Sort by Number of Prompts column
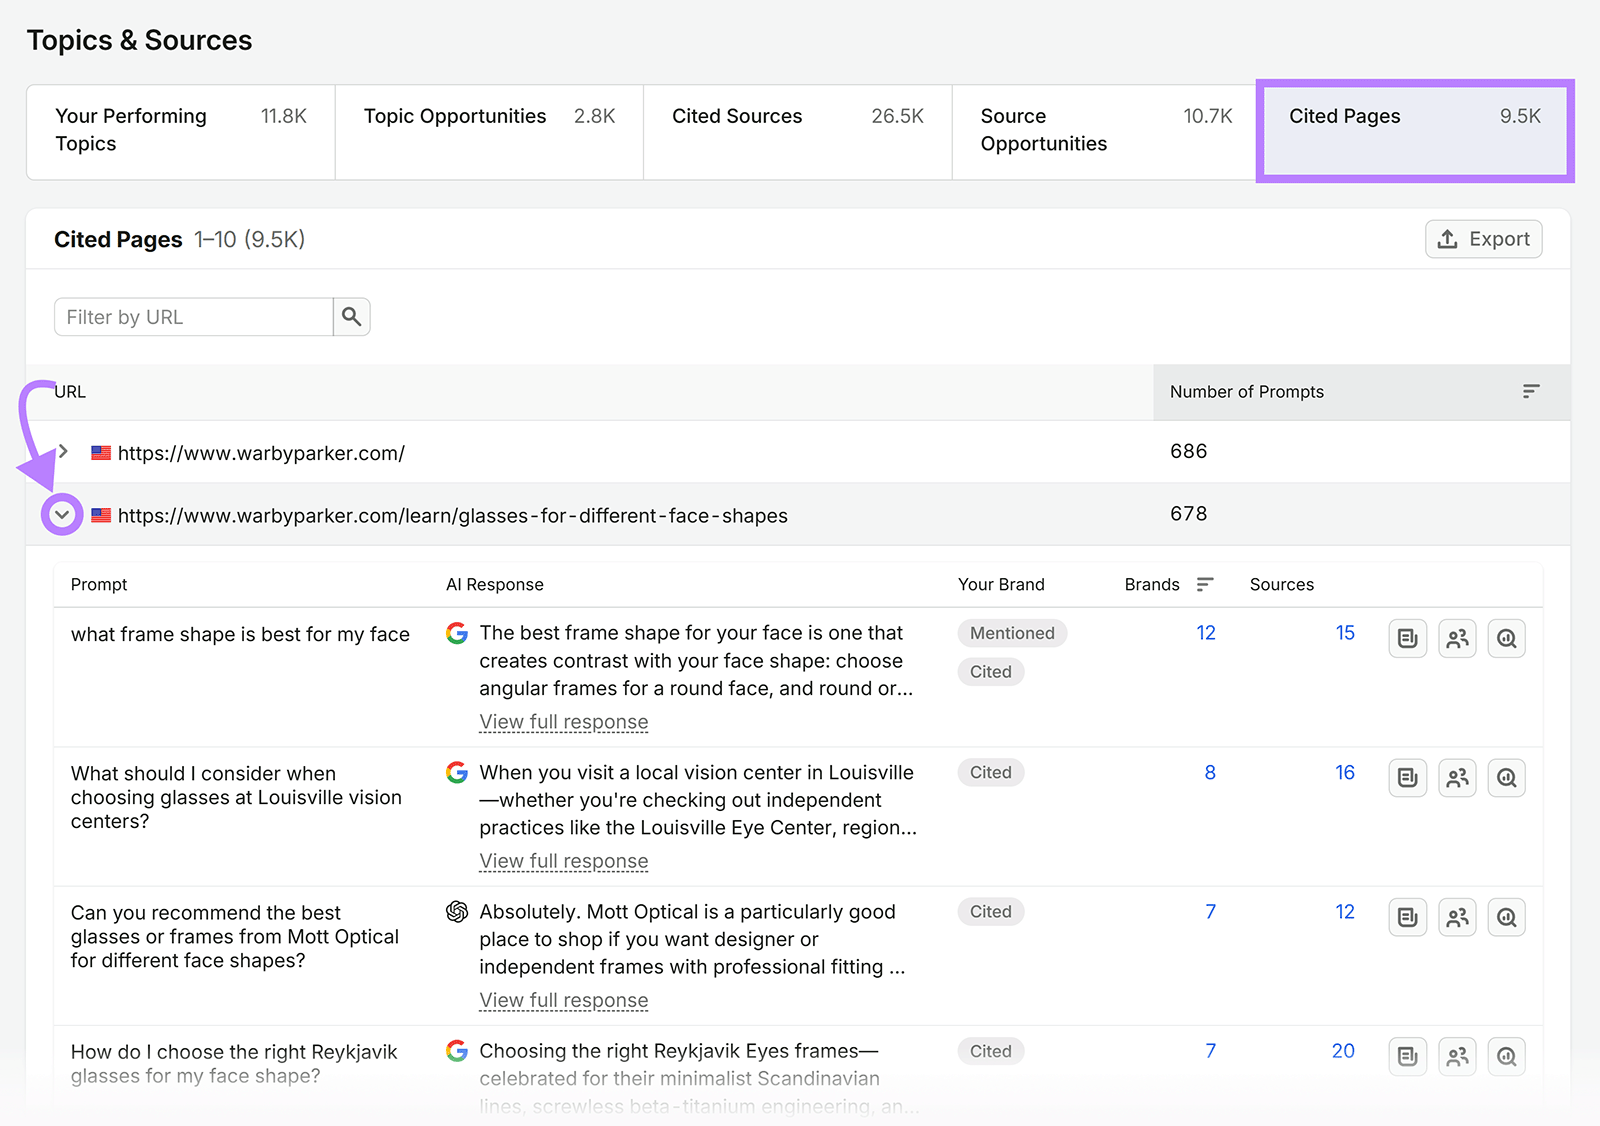Viewport: 1600px width, 1126px height. point(1530,392)
